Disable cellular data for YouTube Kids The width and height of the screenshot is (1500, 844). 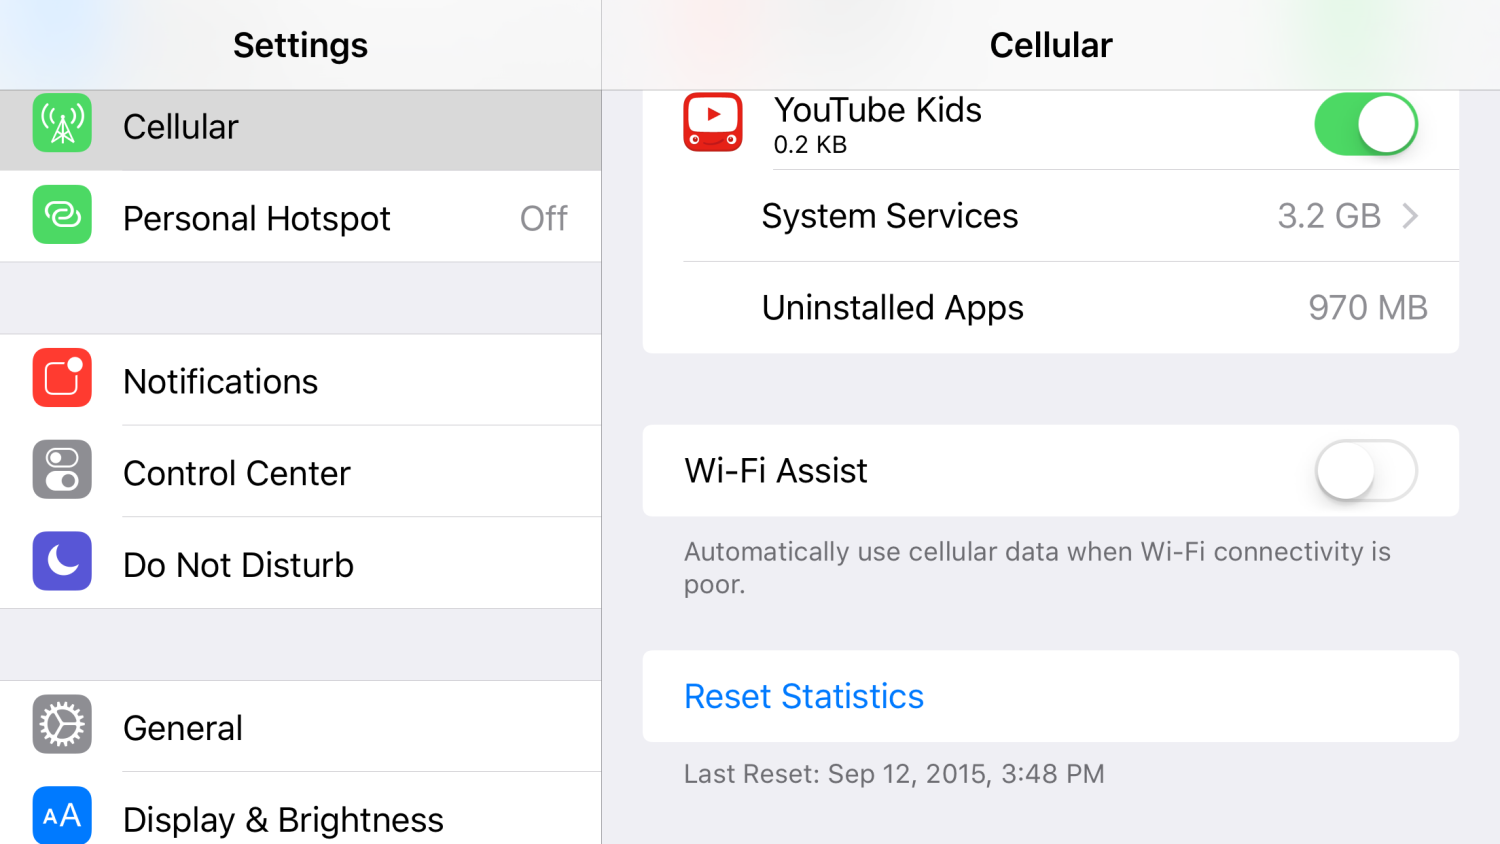(1366, 124)
